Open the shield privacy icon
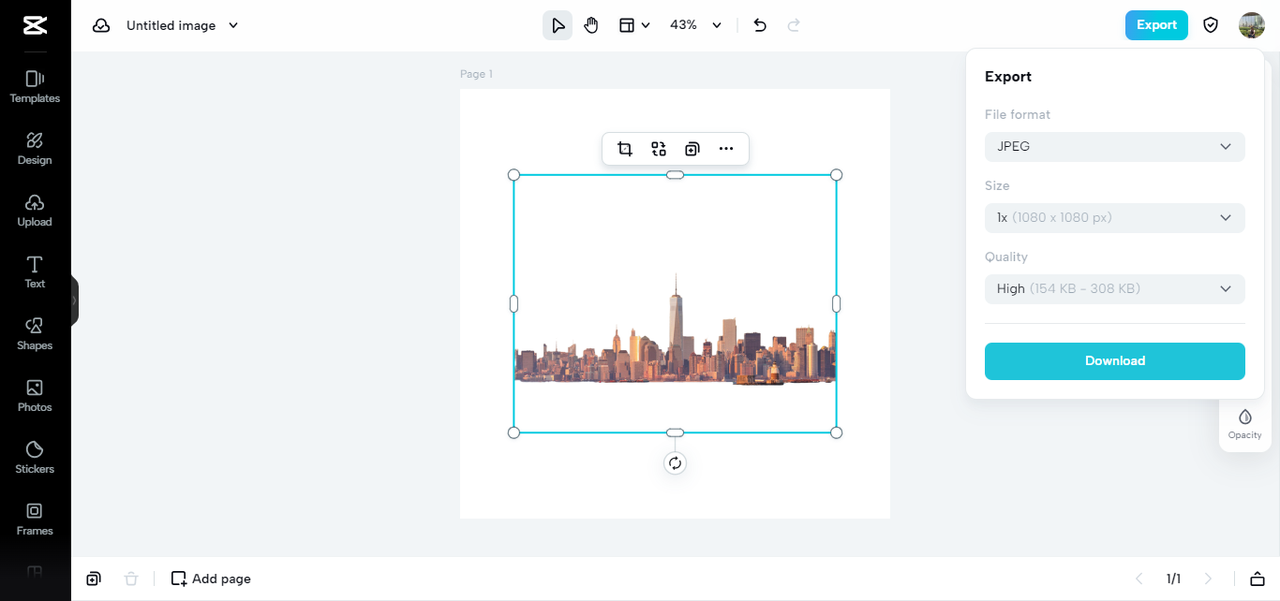 1211,25
